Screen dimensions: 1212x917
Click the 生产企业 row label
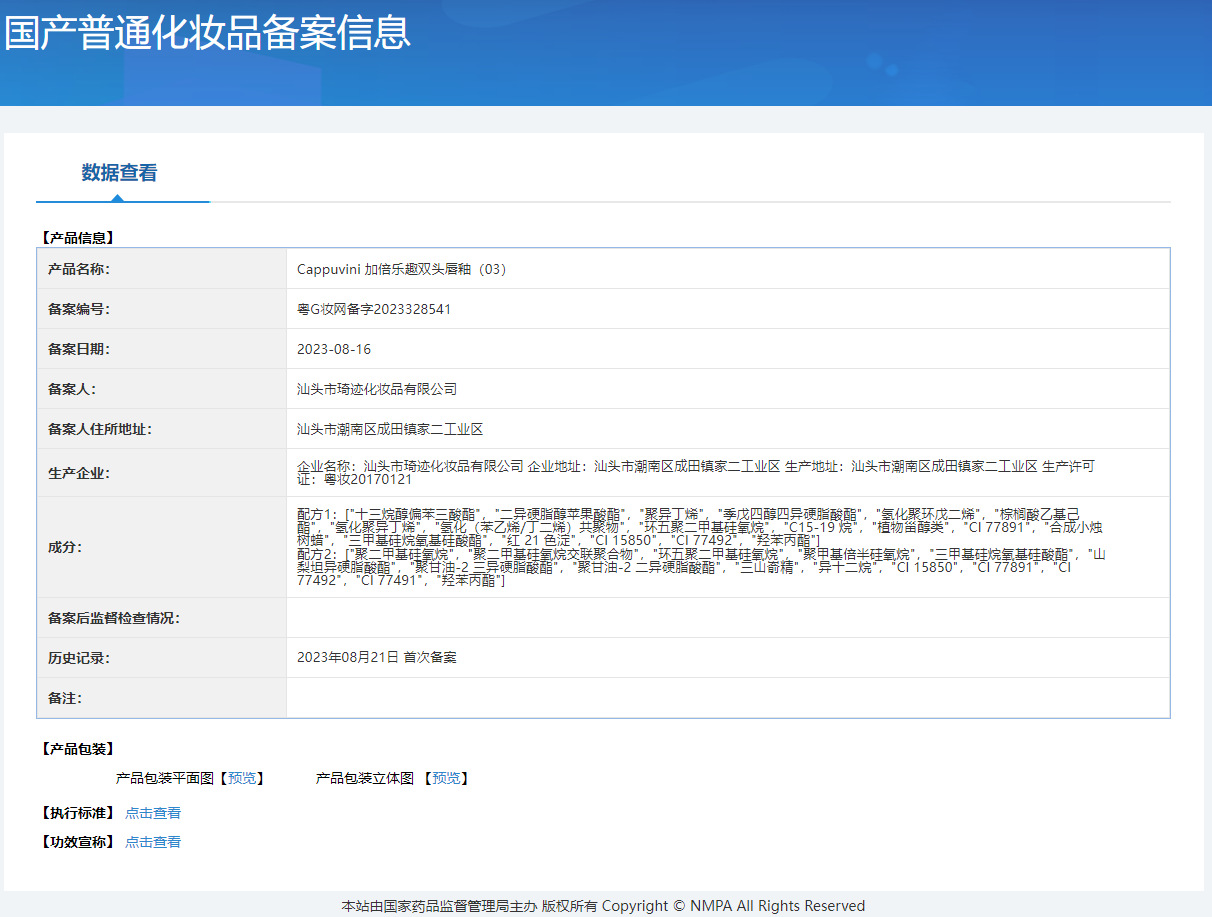(79, 473)
